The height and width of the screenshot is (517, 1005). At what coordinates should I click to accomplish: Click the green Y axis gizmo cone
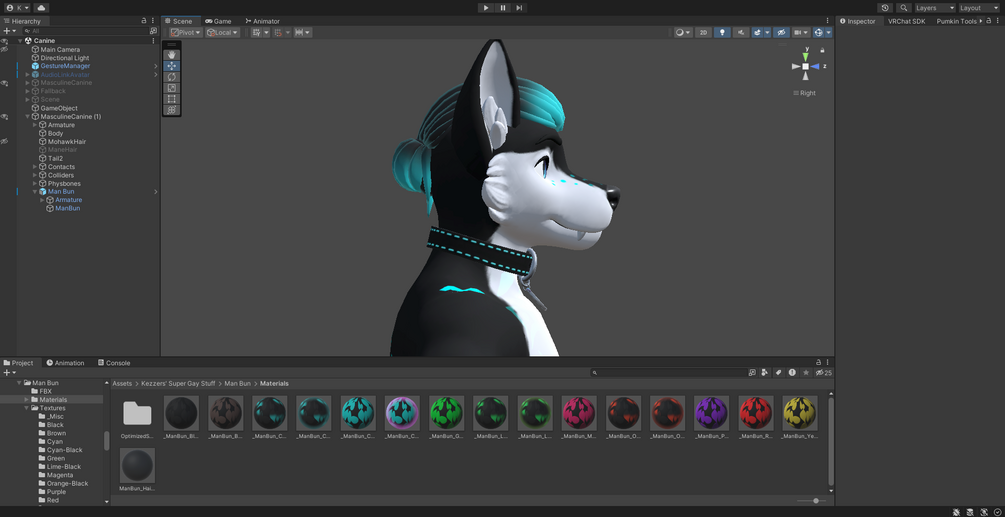[806, 56]
